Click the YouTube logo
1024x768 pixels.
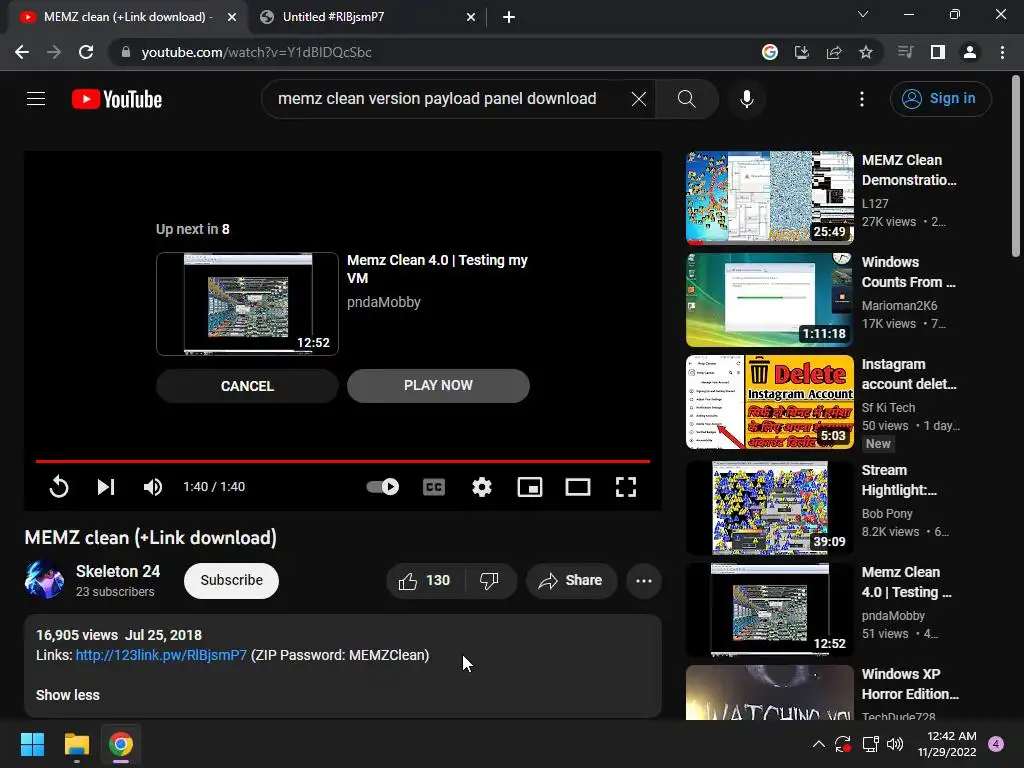117,99
